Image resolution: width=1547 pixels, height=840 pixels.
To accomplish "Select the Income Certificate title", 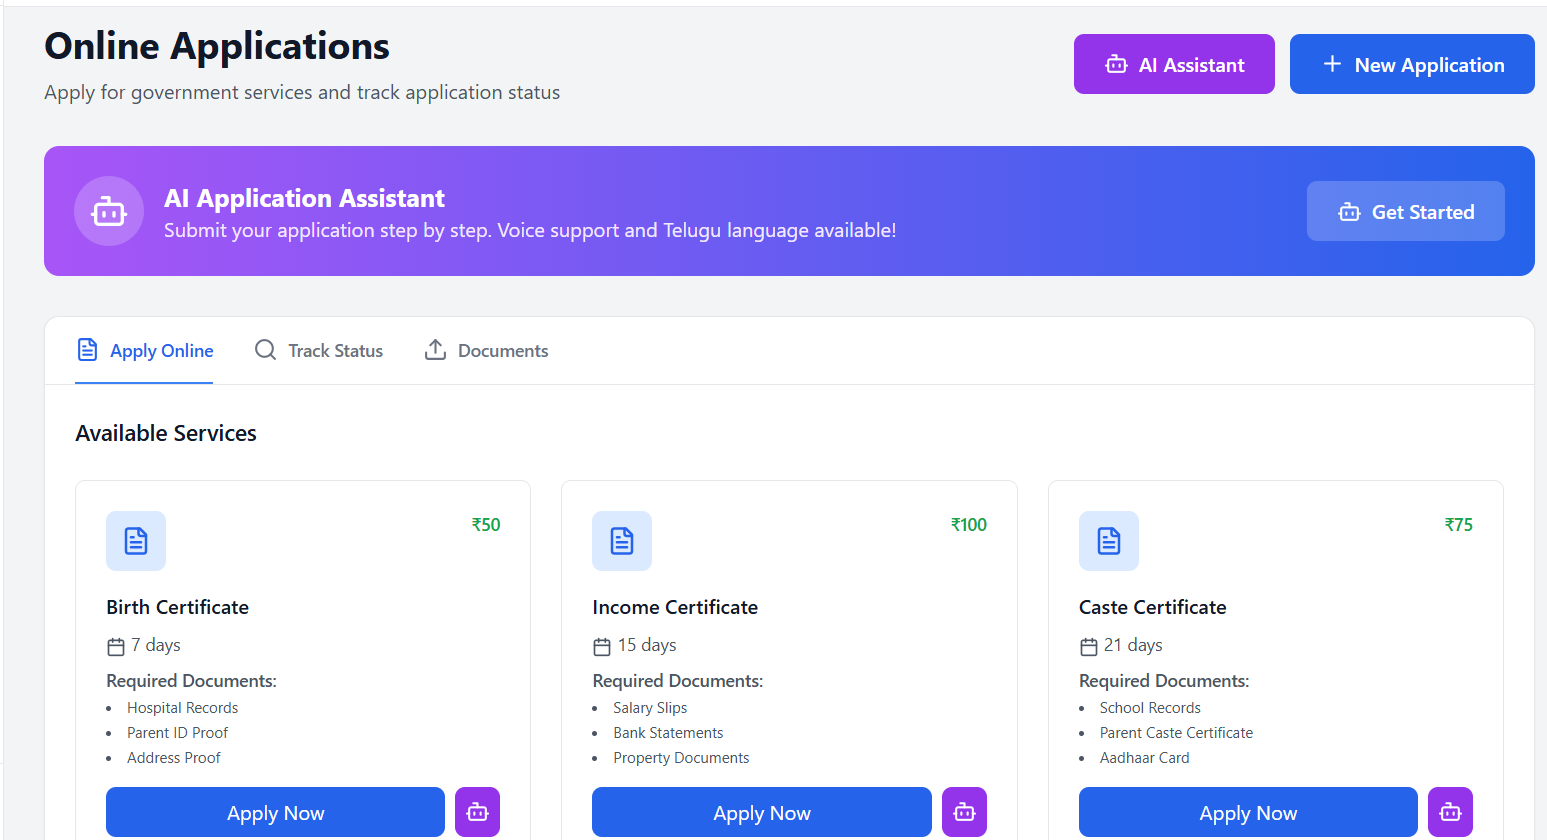I will tap(675, 607).
